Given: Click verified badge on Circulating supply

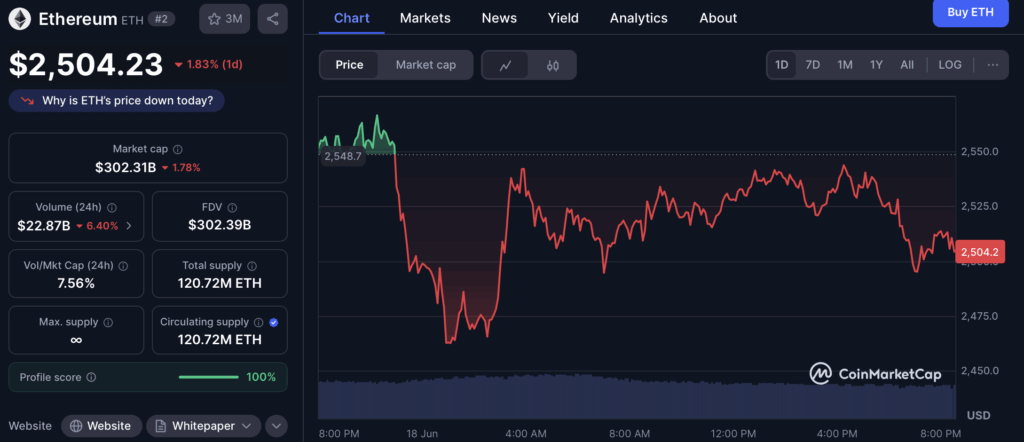Looking at the screenshot, I should [x=274, y=323].
